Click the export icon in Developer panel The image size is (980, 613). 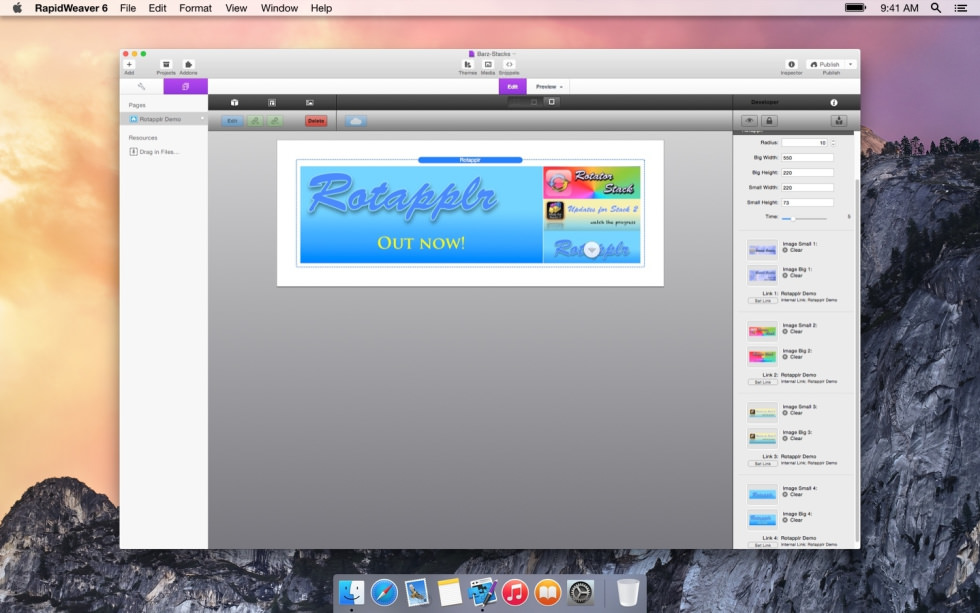(x=839, y=121)
